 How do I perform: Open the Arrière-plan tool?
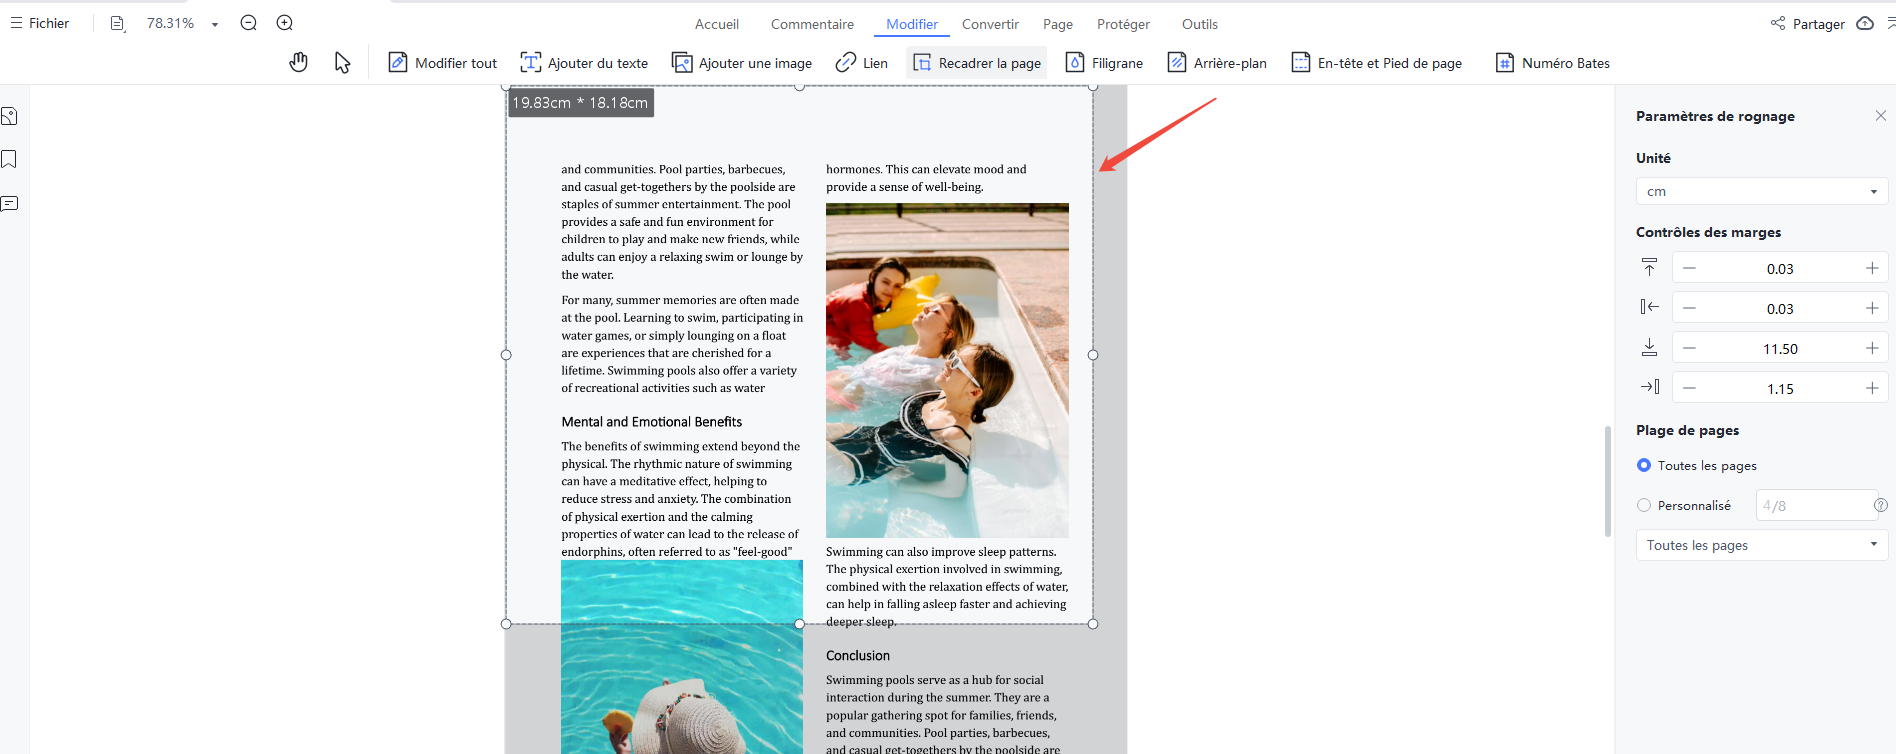(1217, 63)
